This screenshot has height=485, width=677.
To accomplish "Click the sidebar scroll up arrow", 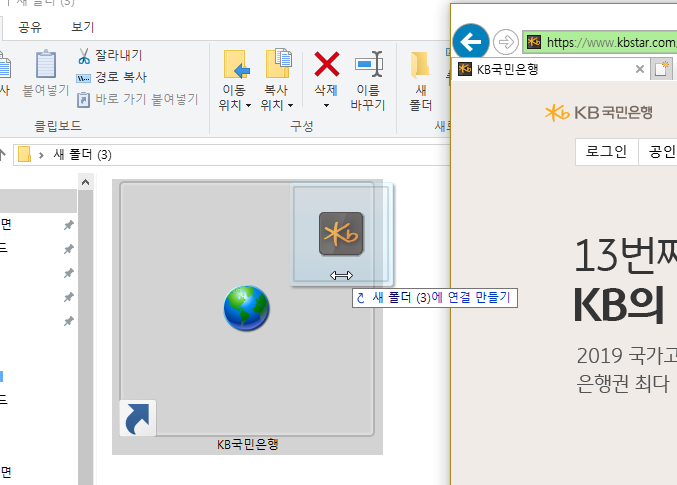I will tap(85, 182).
